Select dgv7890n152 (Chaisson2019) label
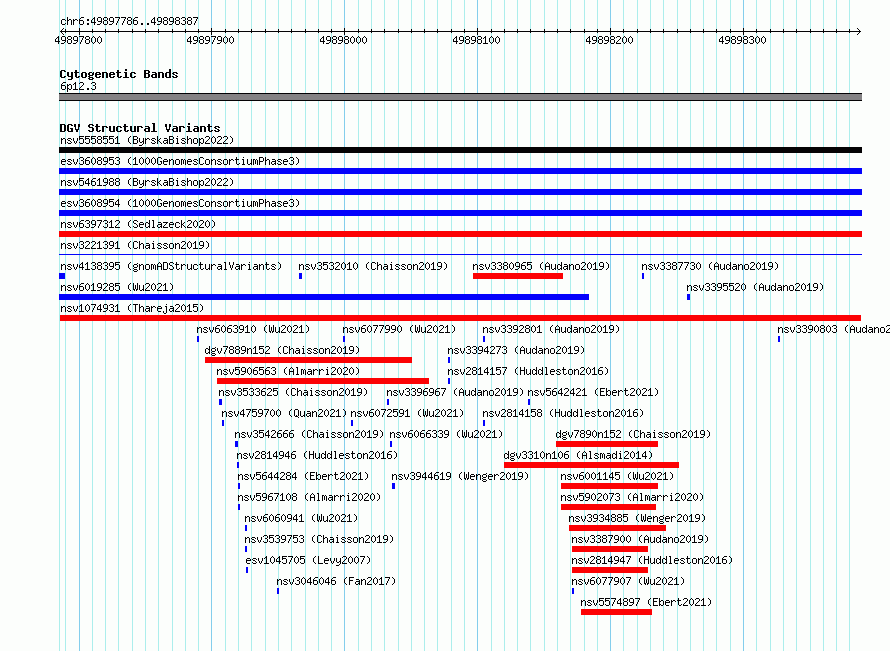Screen dimensions: 890x651 633,434
